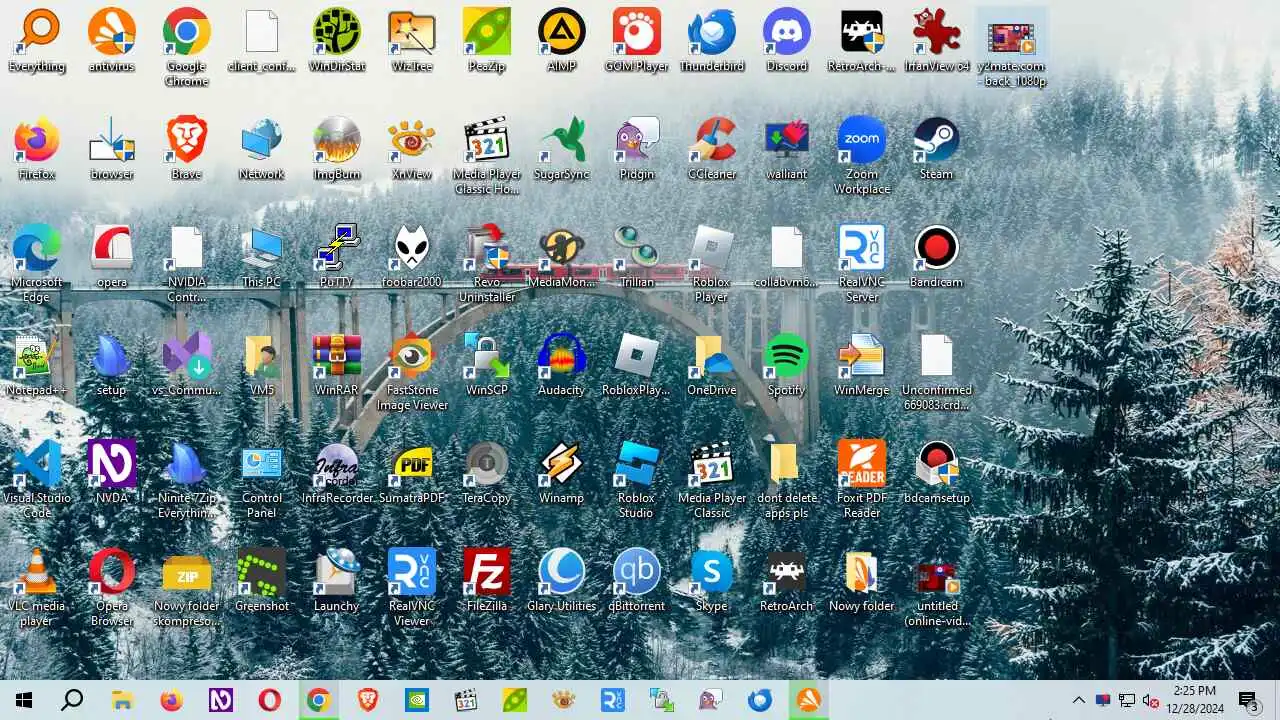Select the qBittorrent desktop icon
The width and height of the screenshot is (1280, 720).
point(637,580)
